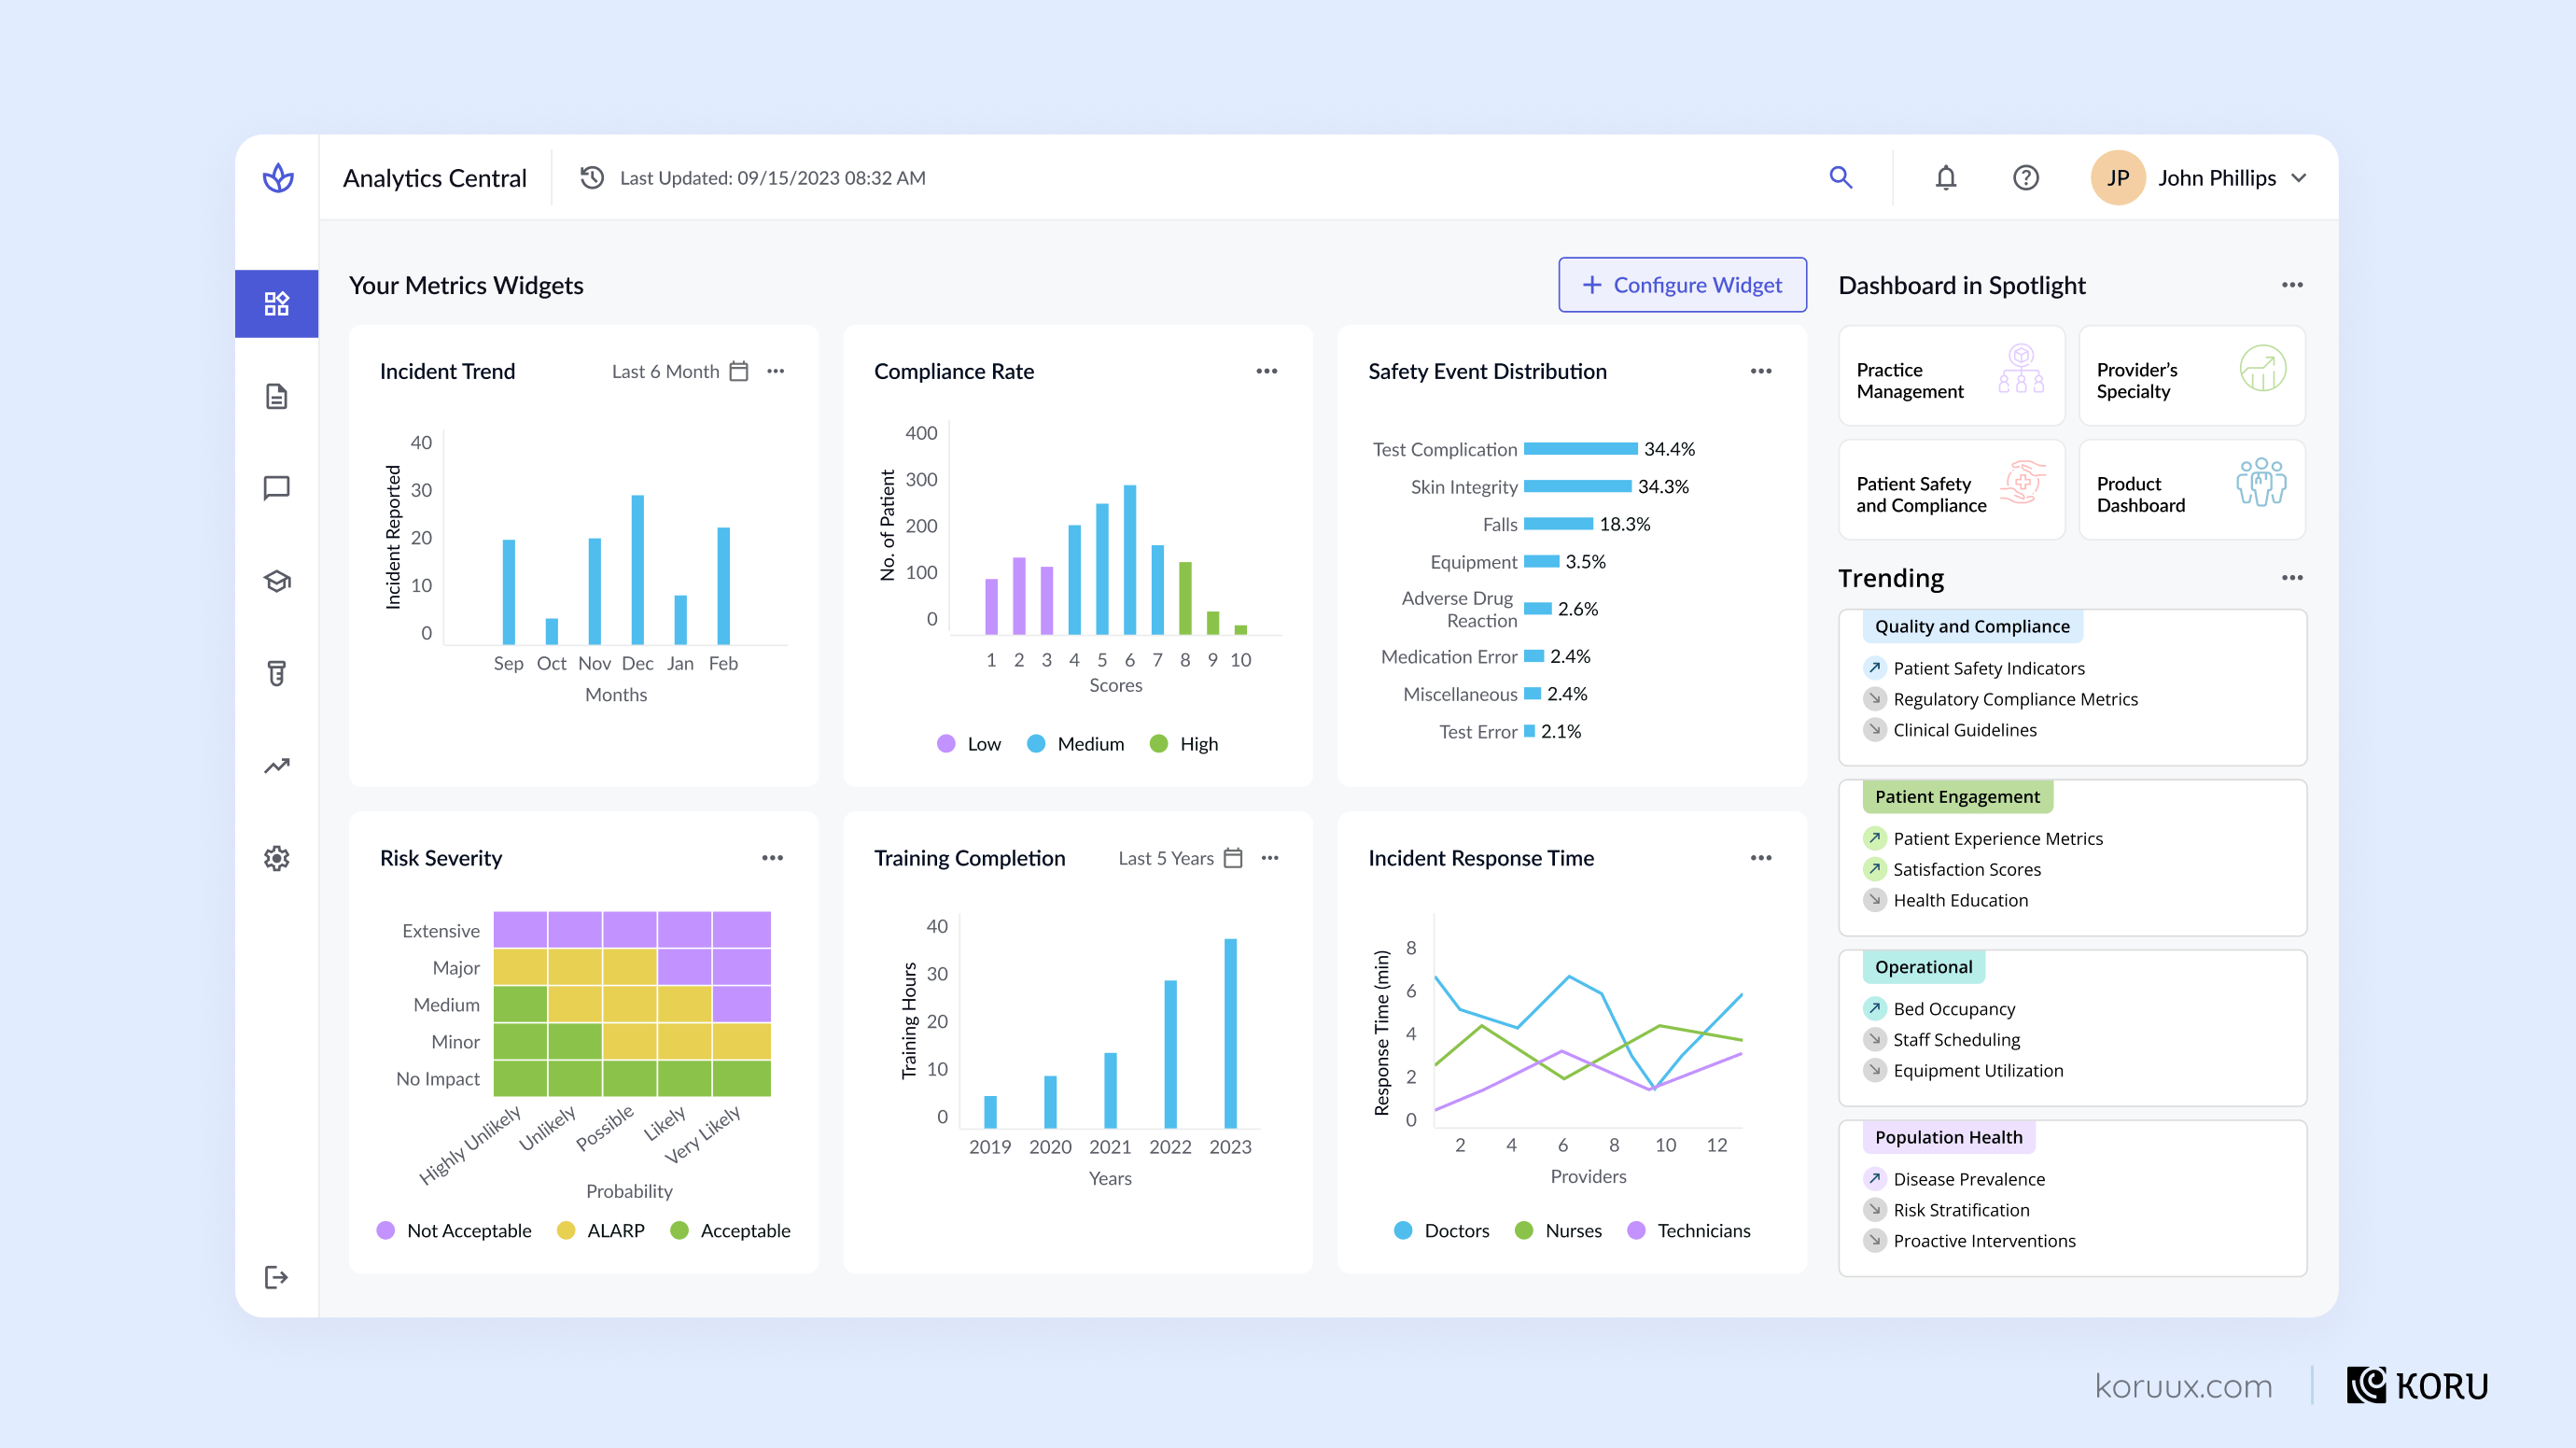Click the Configure Widget button
Viewport: 2576px width, 1448px height.
(x=1682, y=285)
